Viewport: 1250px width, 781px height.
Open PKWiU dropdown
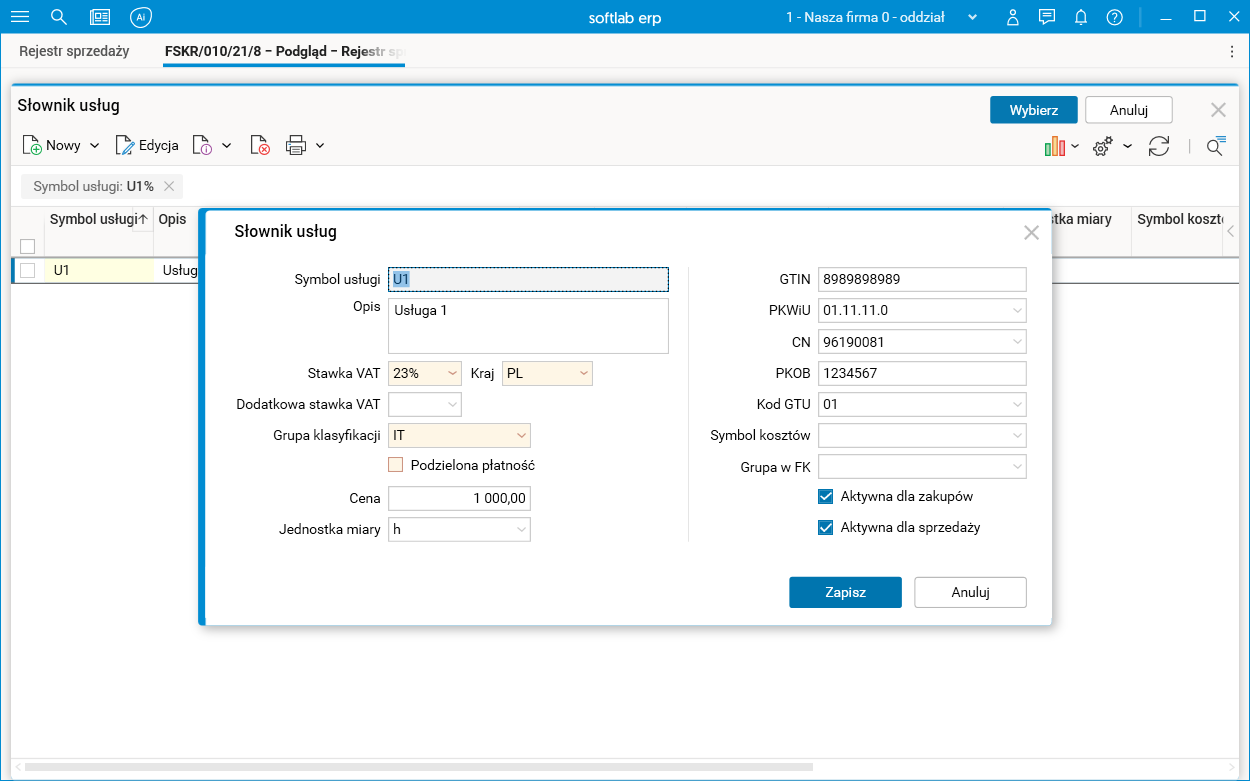pyautogui.click(x=1017, y=311)
